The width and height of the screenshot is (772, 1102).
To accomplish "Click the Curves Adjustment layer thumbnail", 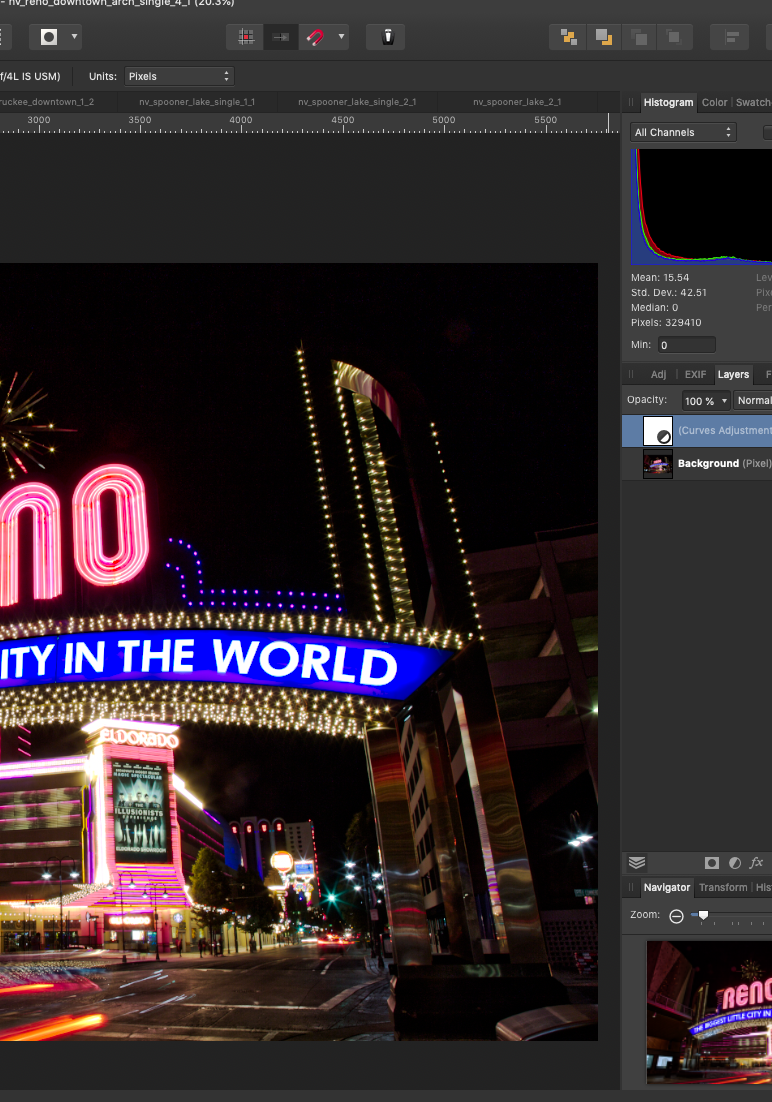I will pyautogui.click(x=658, y=431).
